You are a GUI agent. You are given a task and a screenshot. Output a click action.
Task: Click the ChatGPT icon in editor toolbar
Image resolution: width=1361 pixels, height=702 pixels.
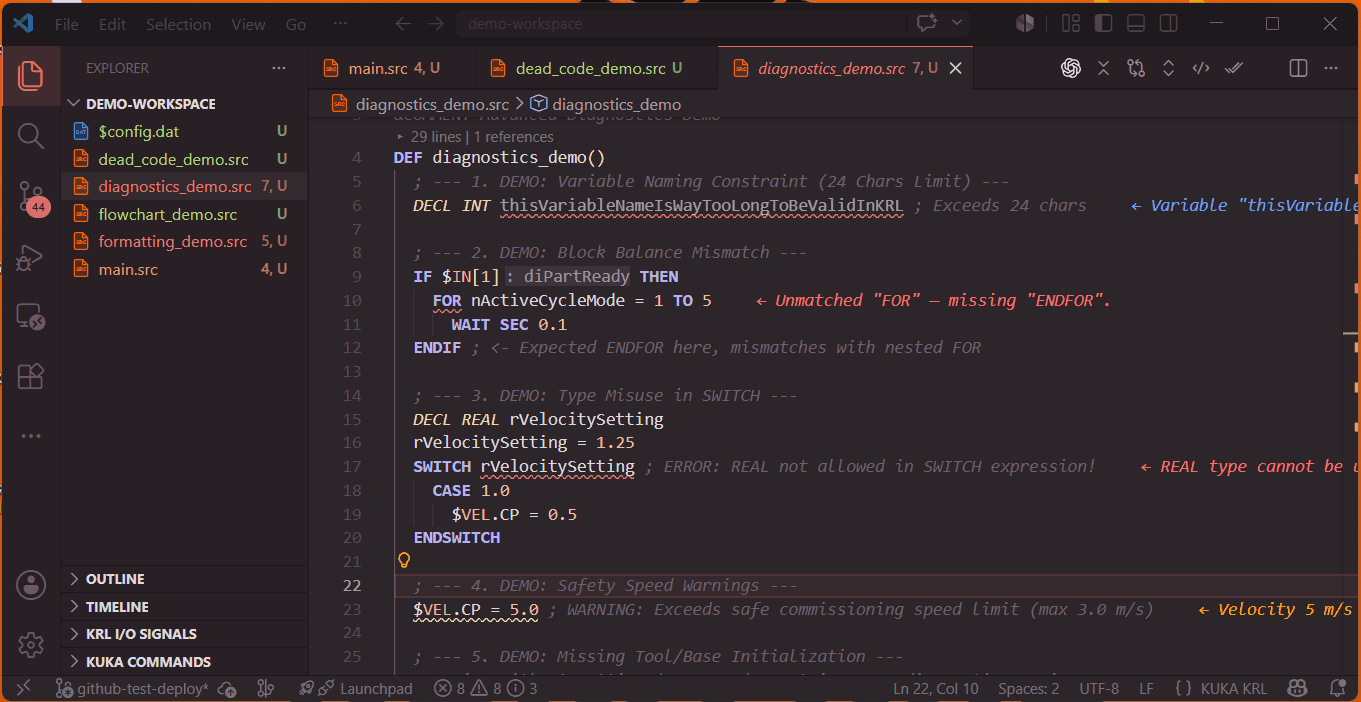[x=1071, y=68]
